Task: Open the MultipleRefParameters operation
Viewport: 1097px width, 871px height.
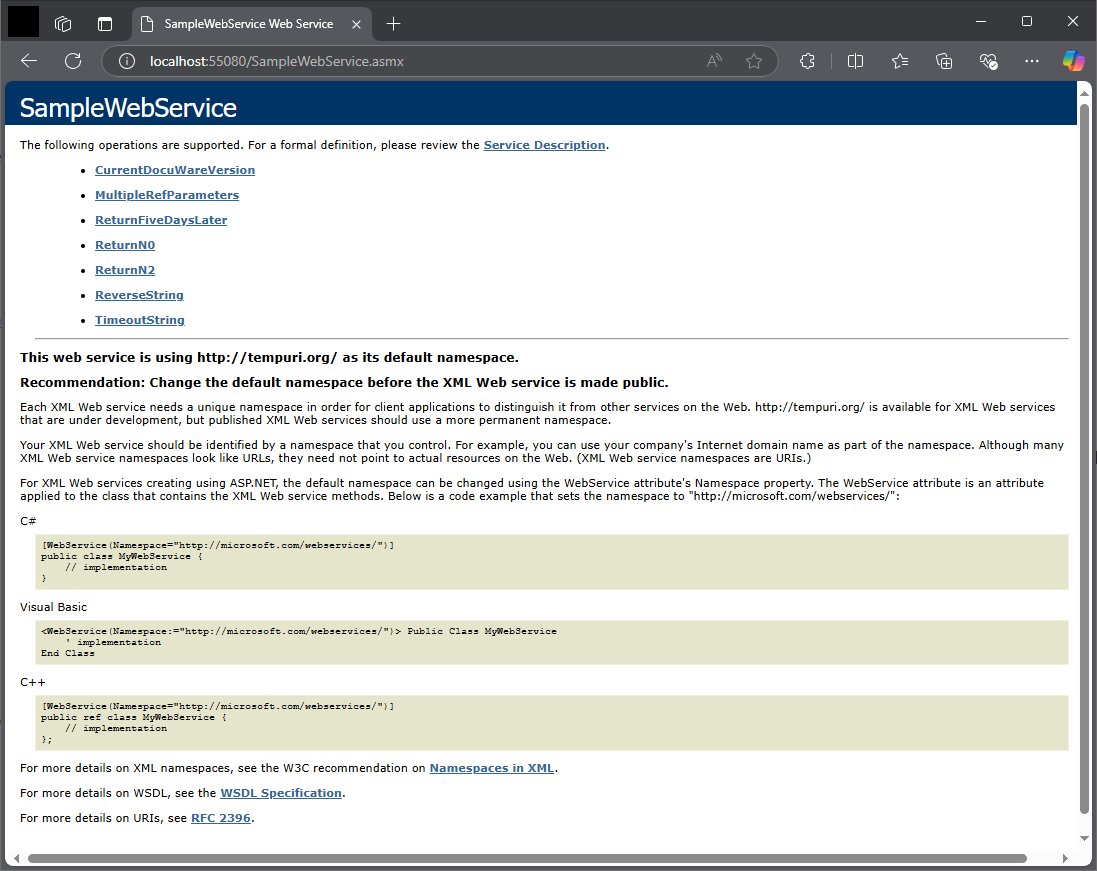Action: pos(167,195)
